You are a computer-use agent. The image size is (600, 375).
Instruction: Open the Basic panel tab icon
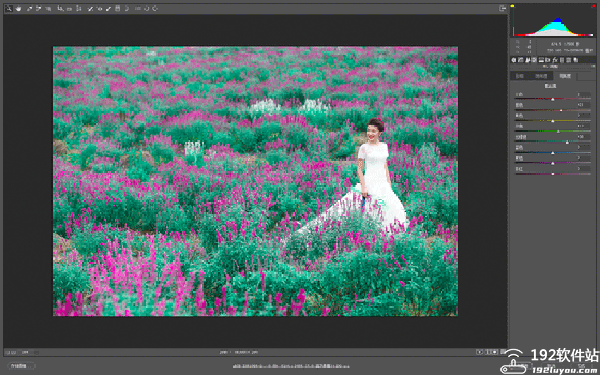[514, 60]
